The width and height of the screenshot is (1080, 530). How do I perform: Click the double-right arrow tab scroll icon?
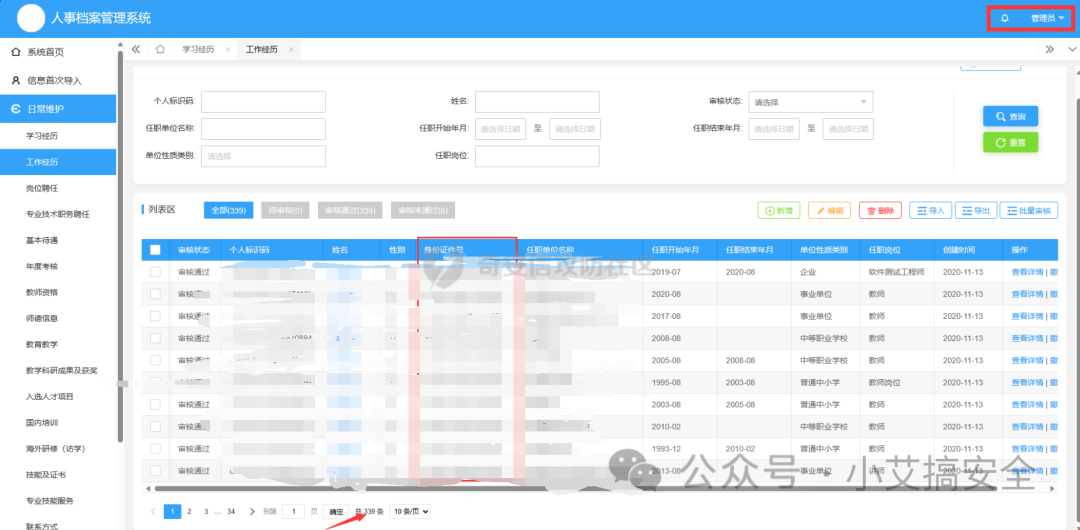1049,50
